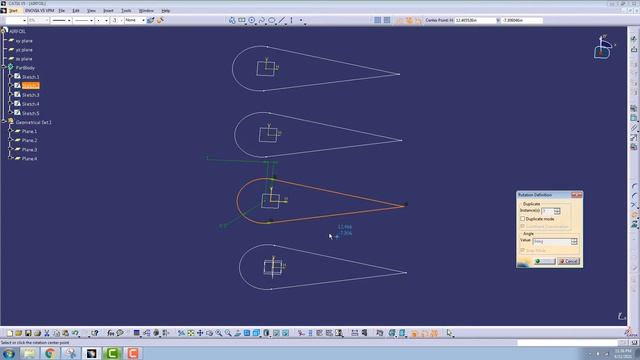Image resolution: width=640 pixels, height=360 pixels.
Task: Click the Windows Start orb
Action: pyautogui.click(x=9, y=353)
